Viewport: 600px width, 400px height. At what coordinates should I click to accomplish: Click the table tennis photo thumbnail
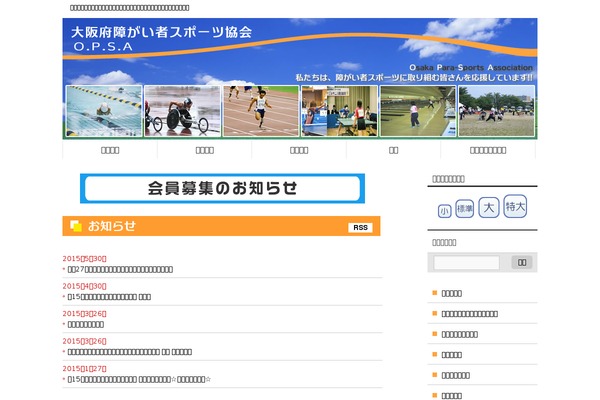pyautogui.click(x=339, y=111)
